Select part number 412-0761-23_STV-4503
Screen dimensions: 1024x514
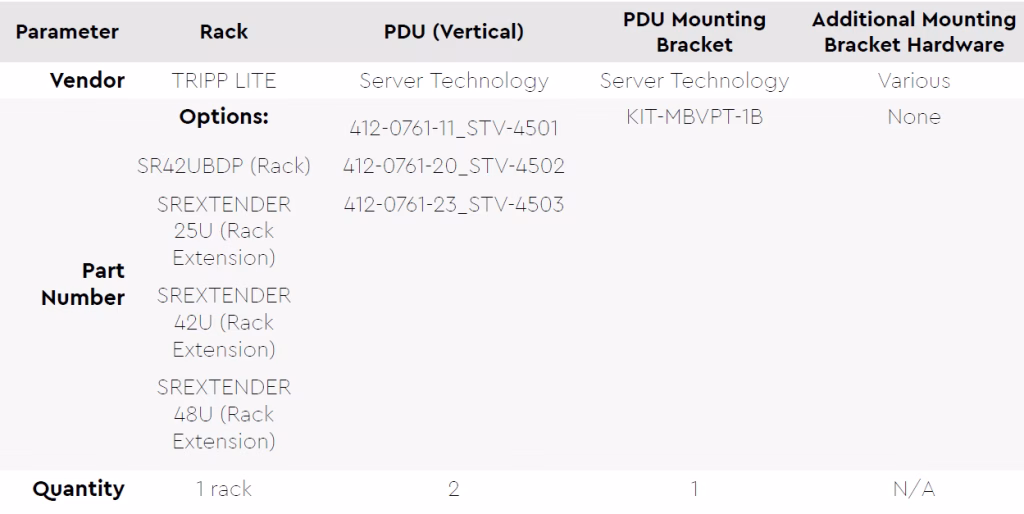(454, 204)
